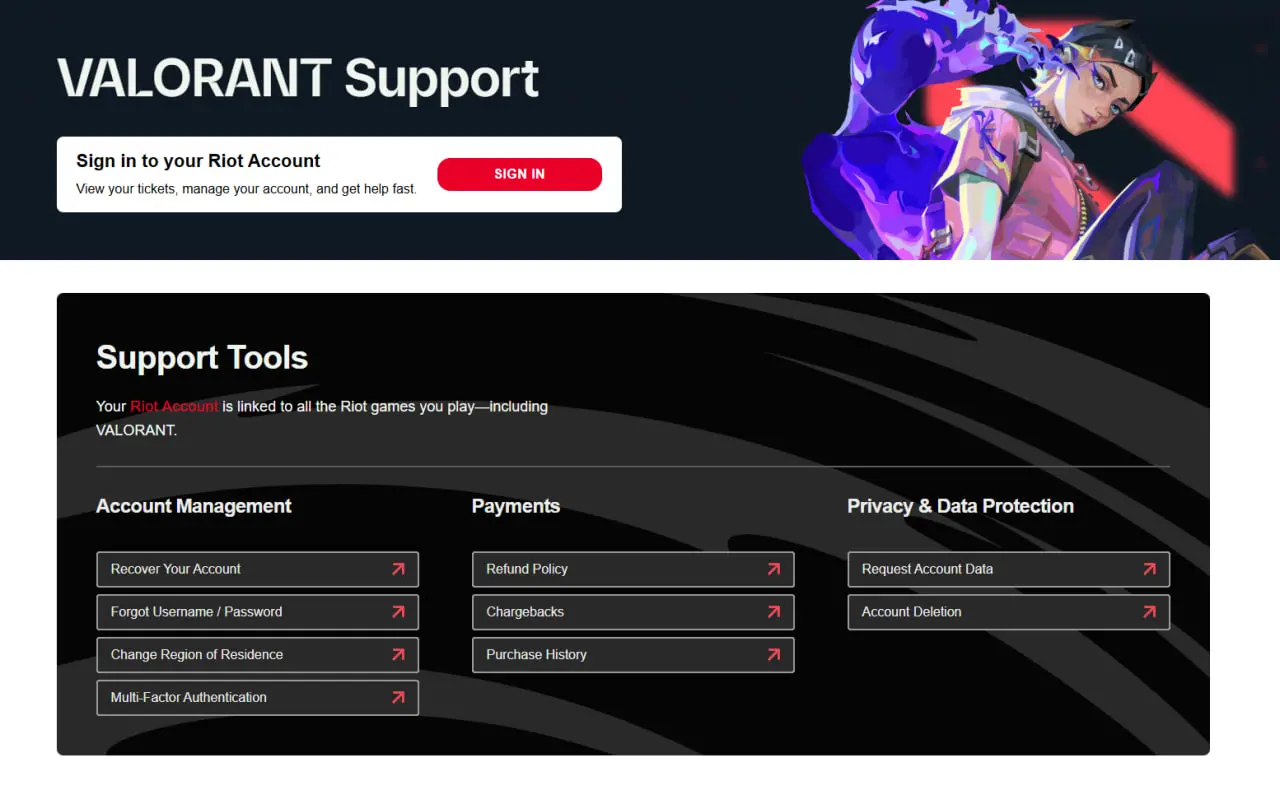Viewport: 1280px width, 804px height.
Task: Click the arrow icon on Change Region of Residence
Action: (x=398, y=655)
